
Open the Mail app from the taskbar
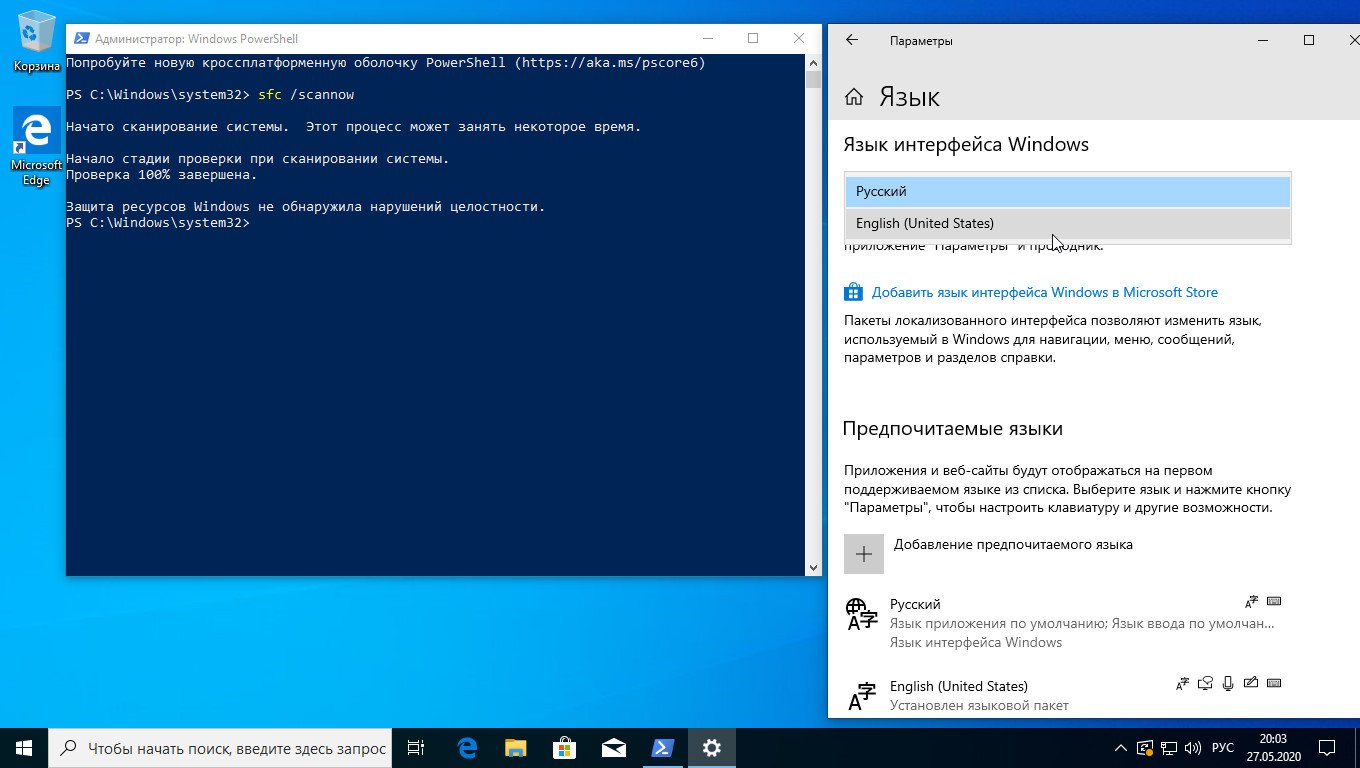[614, 747]
